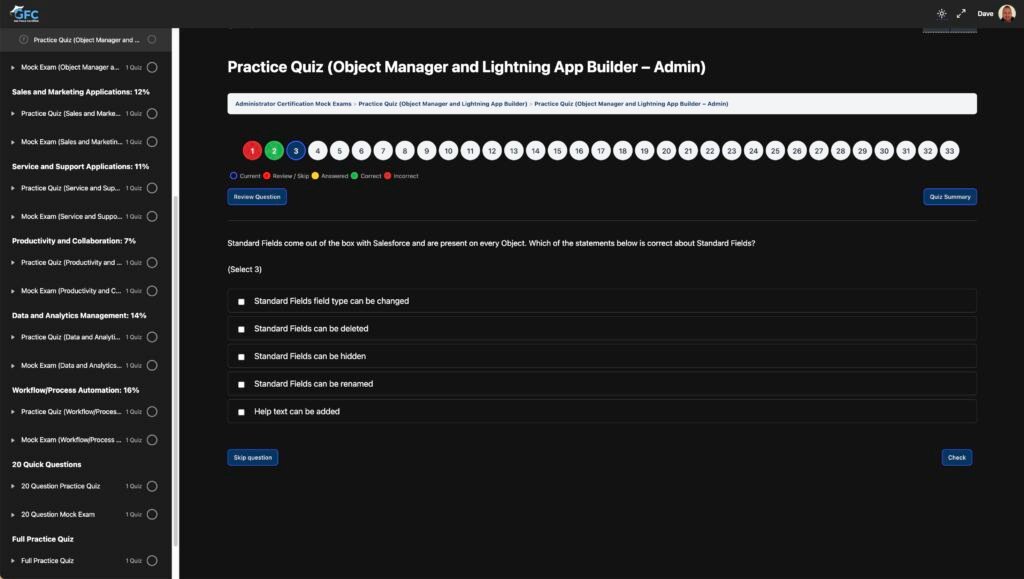This screenshot has height=579, width=1024.
Task: Go to question 2 marked correct
Action: (x=274, y=151)
